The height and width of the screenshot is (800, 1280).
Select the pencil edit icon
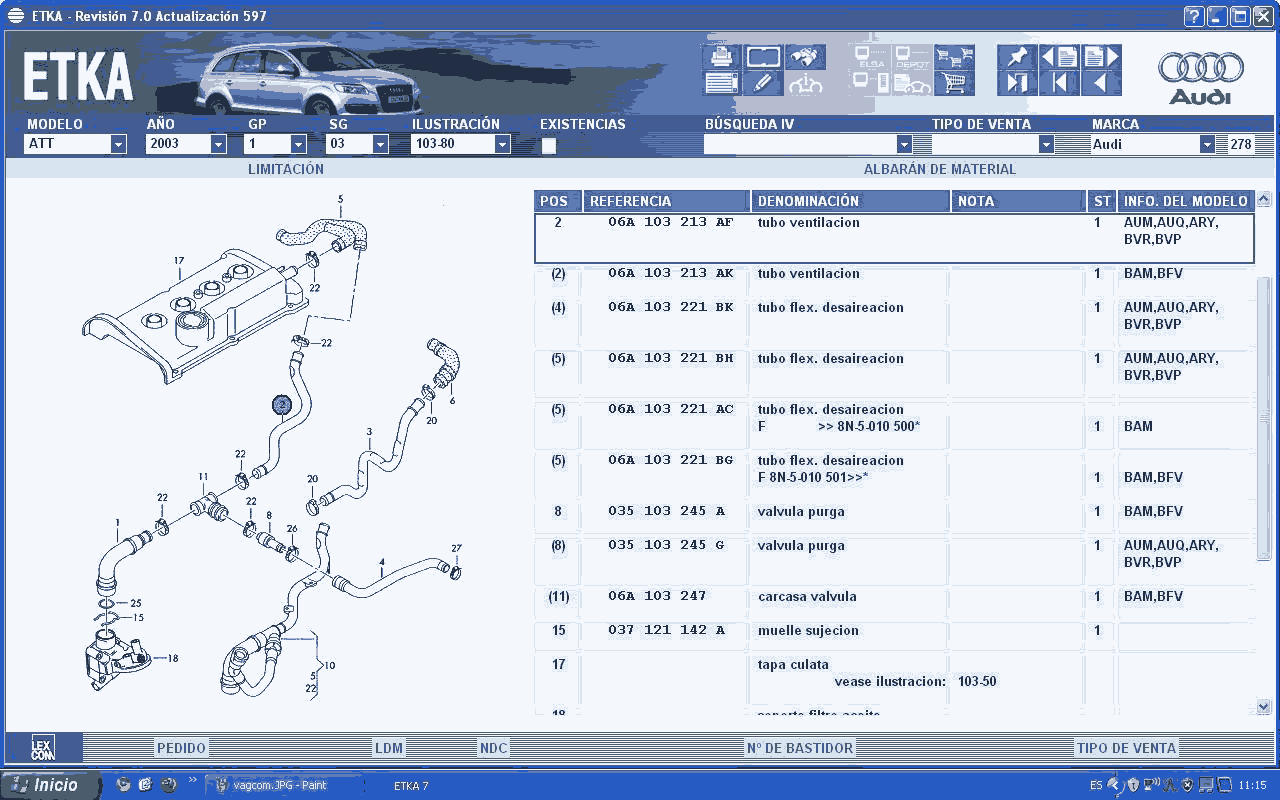[x=763, y=83]
